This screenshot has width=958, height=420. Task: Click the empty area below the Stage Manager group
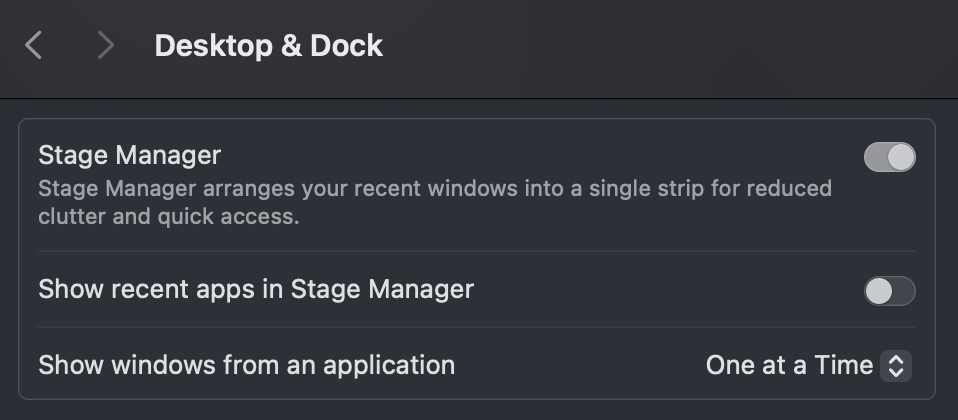479,411
